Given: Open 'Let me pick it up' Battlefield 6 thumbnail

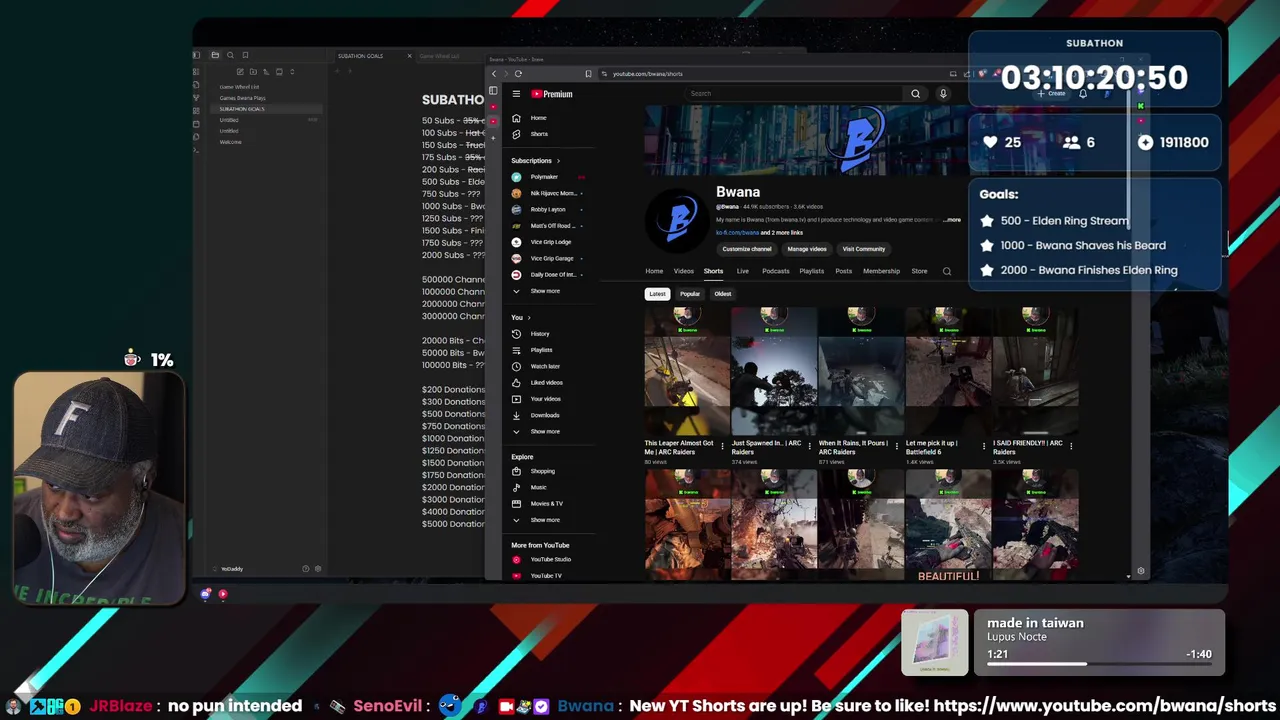Looking at the screenshot, I should (x=948, y=372).
